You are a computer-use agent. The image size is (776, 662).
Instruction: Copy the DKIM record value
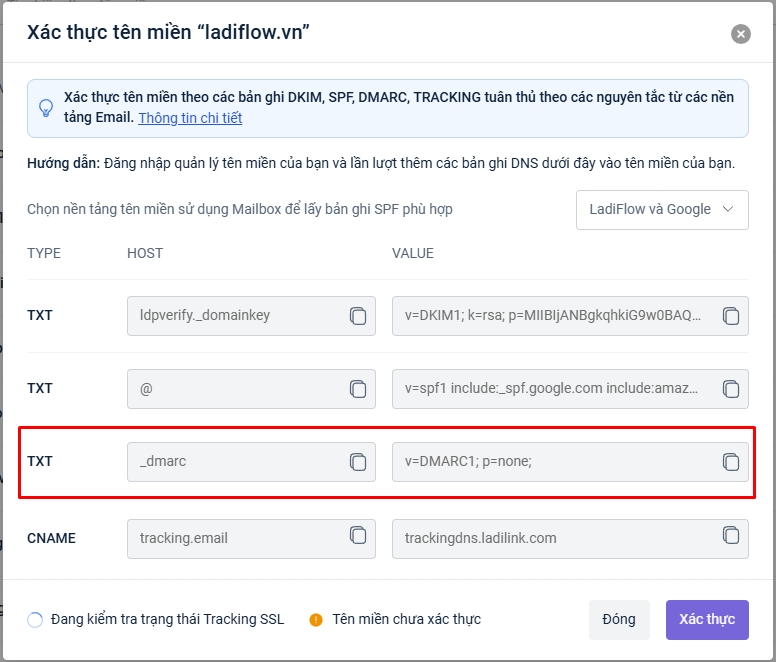coord(731,316)
